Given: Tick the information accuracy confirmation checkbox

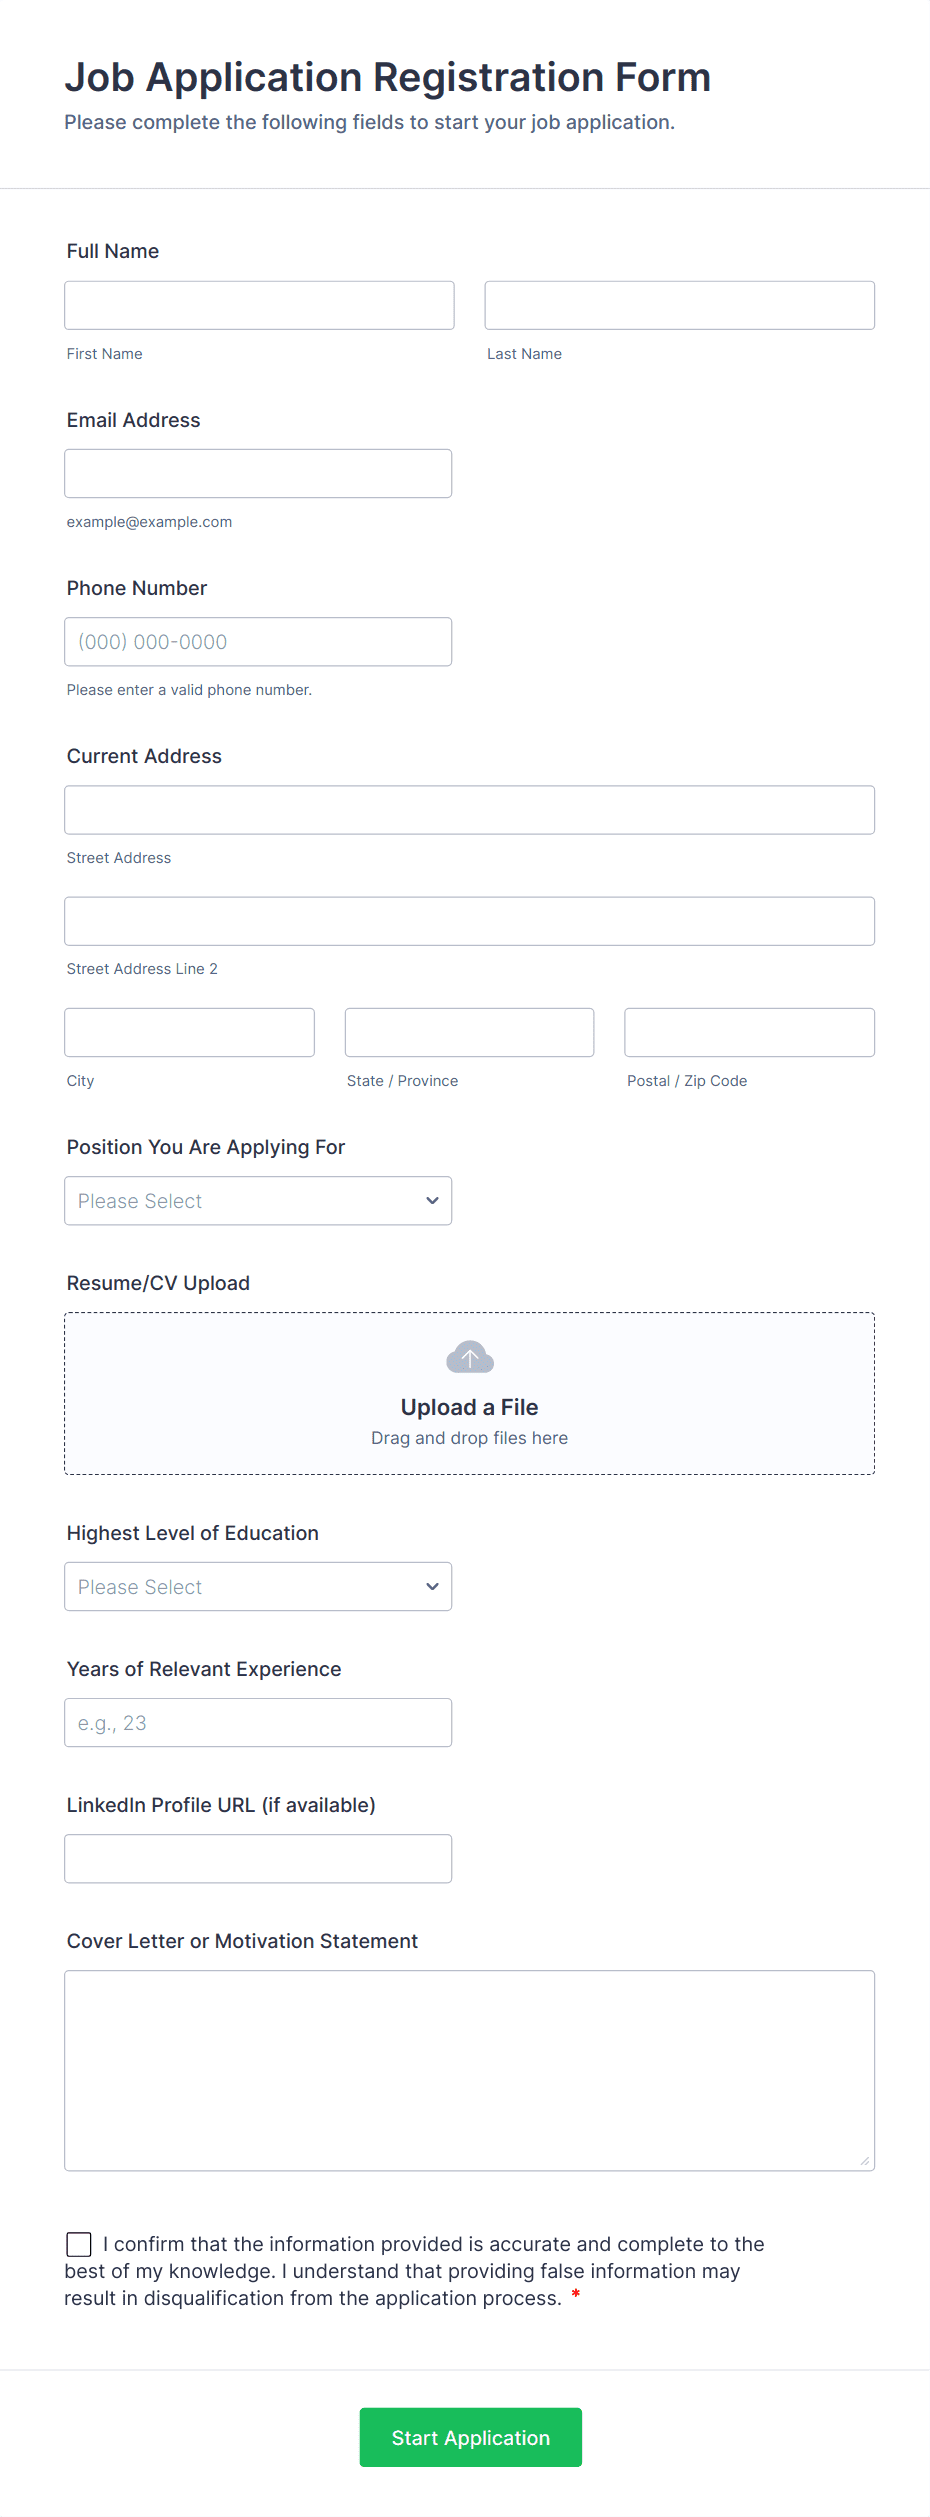Looking at the screenshot, I should [79, 2244].
